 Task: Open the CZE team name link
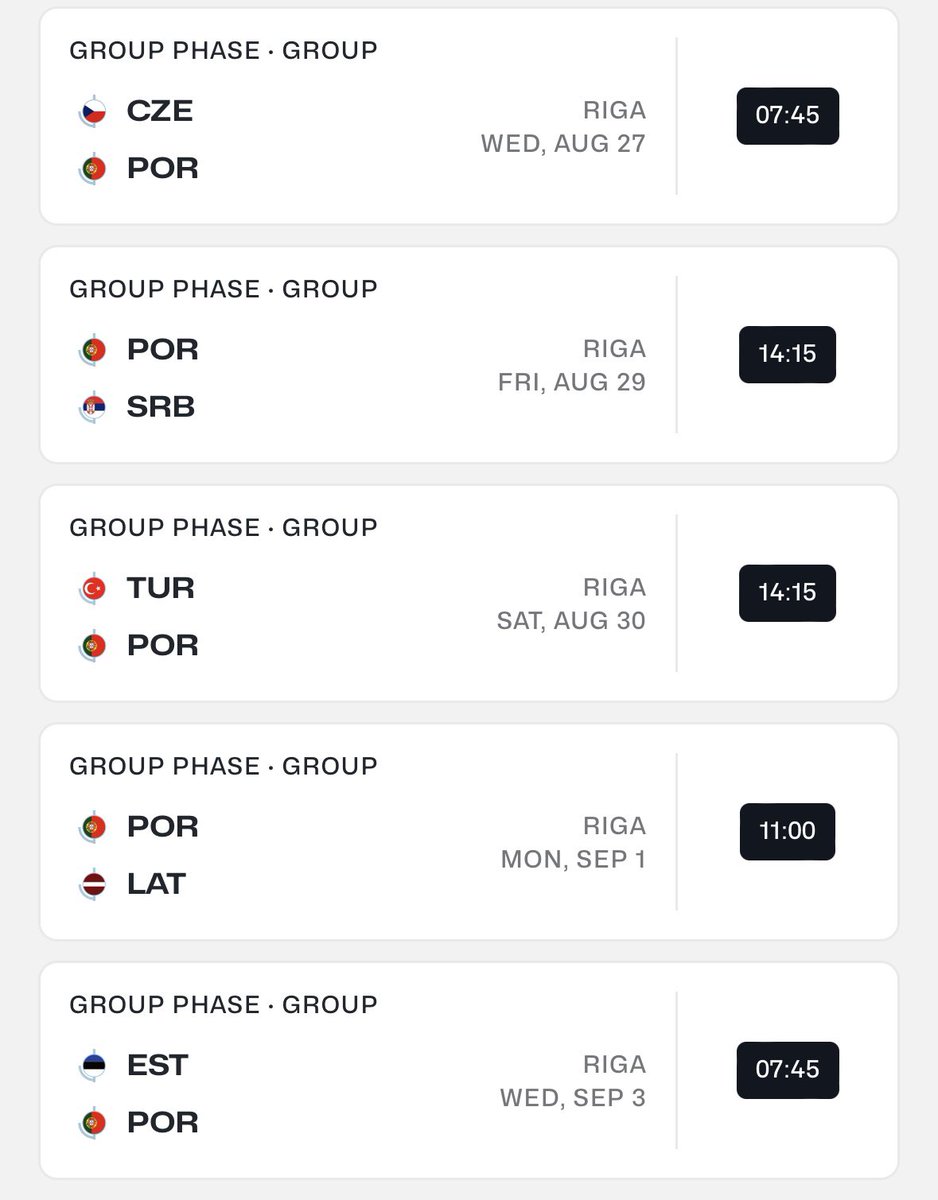(160, 111)
